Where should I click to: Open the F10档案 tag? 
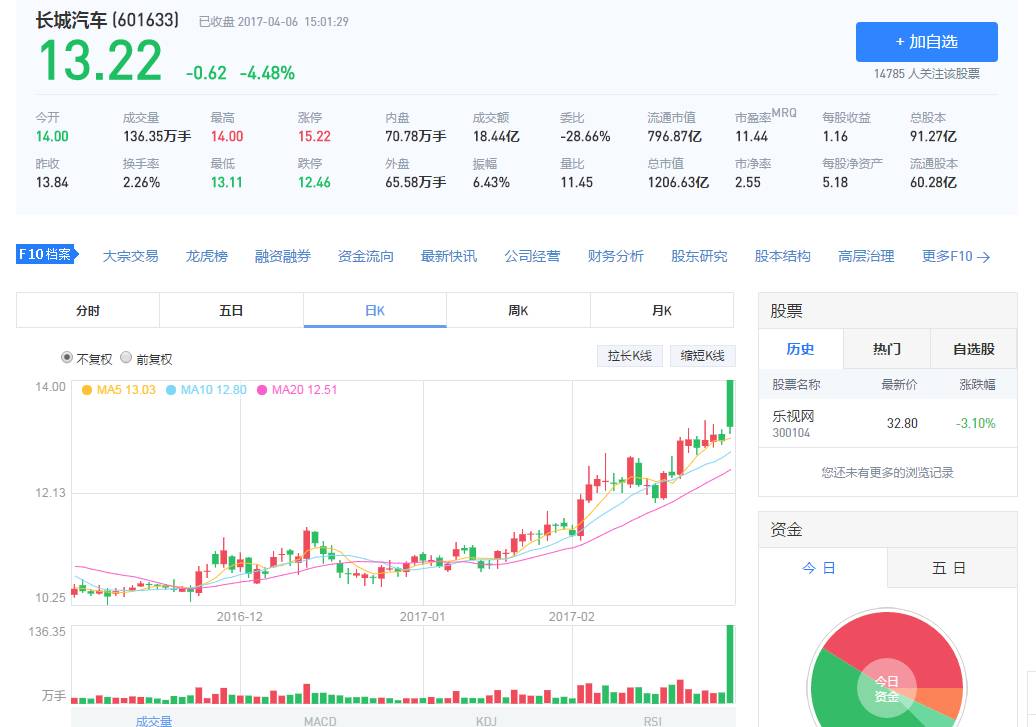tap(47, 254)
